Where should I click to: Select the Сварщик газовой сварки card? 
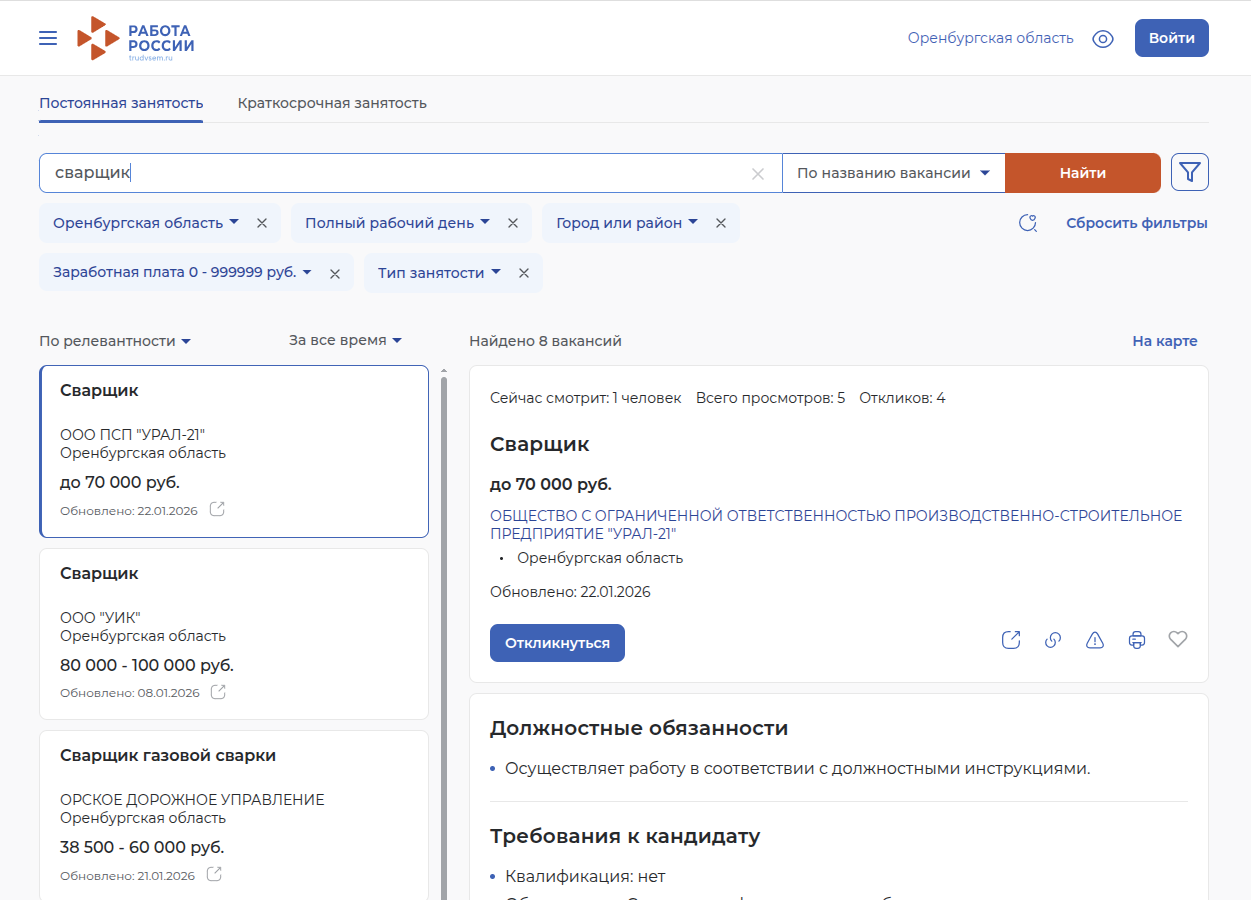234,815
